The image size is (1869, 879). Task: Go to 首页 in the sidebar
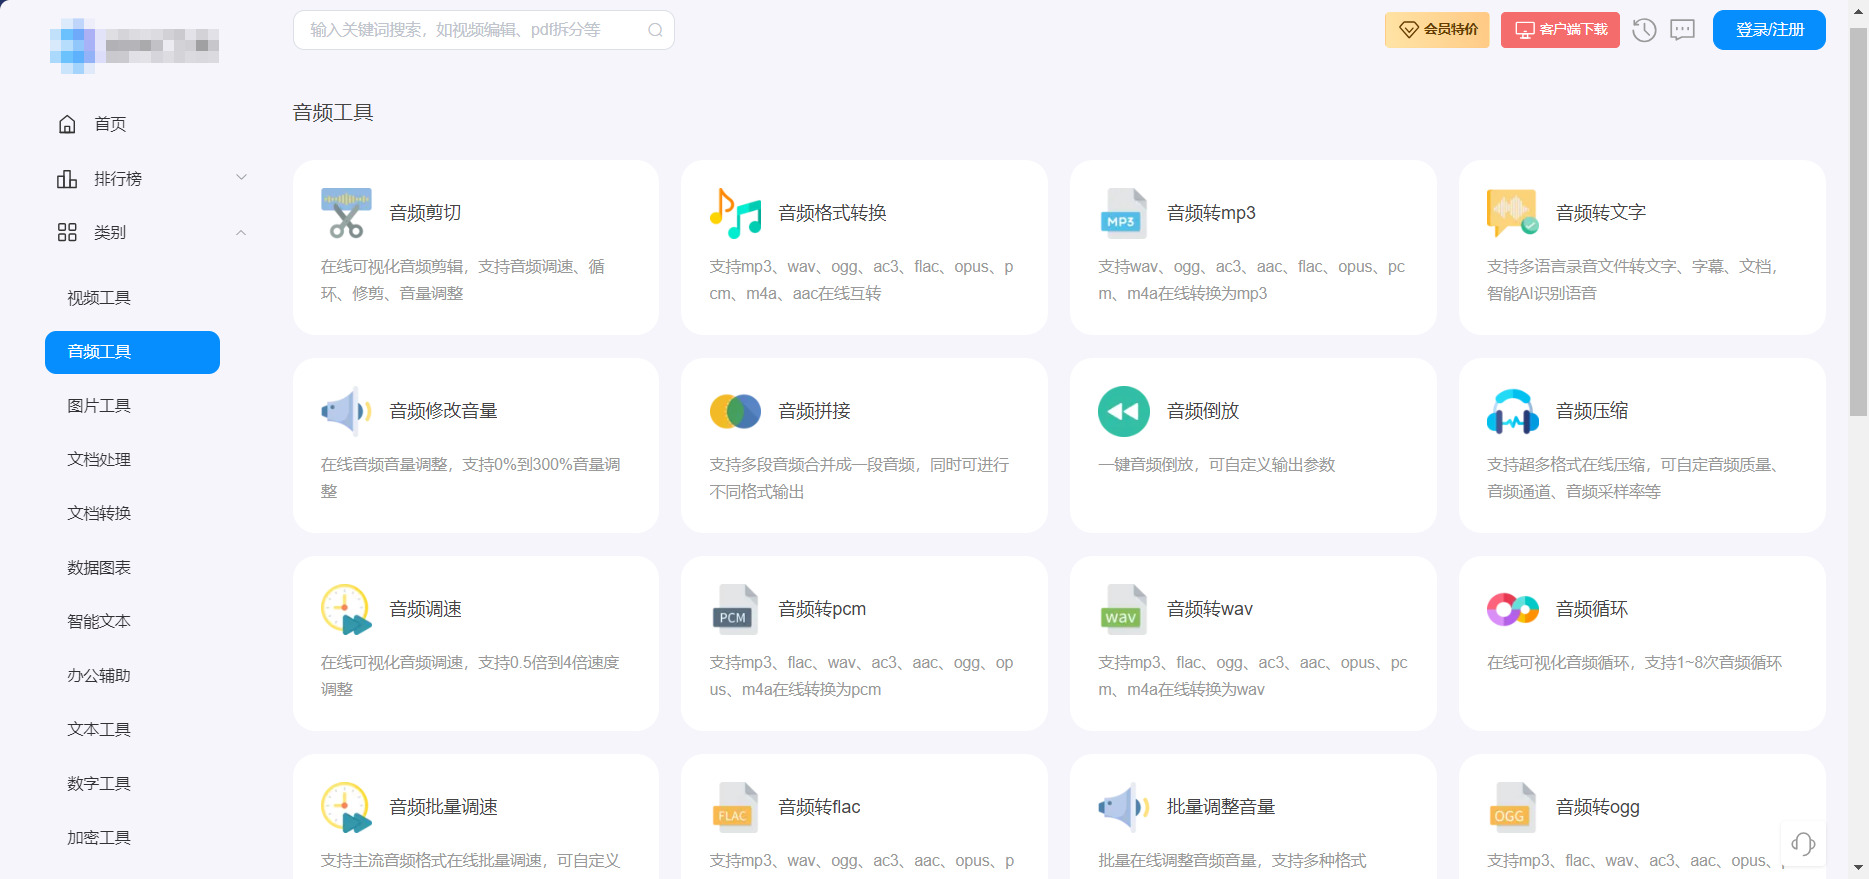click(110, 124)
